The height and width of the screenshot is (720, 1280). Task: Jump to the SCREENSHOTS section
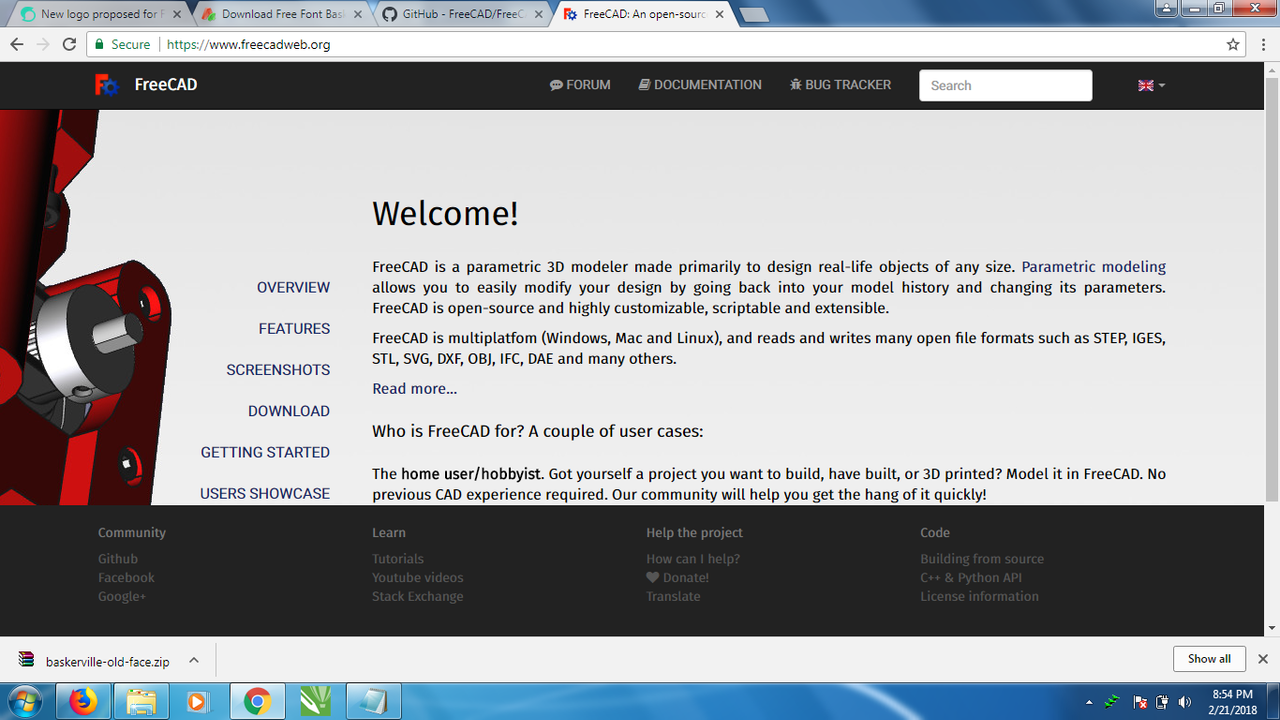point(278,370)
